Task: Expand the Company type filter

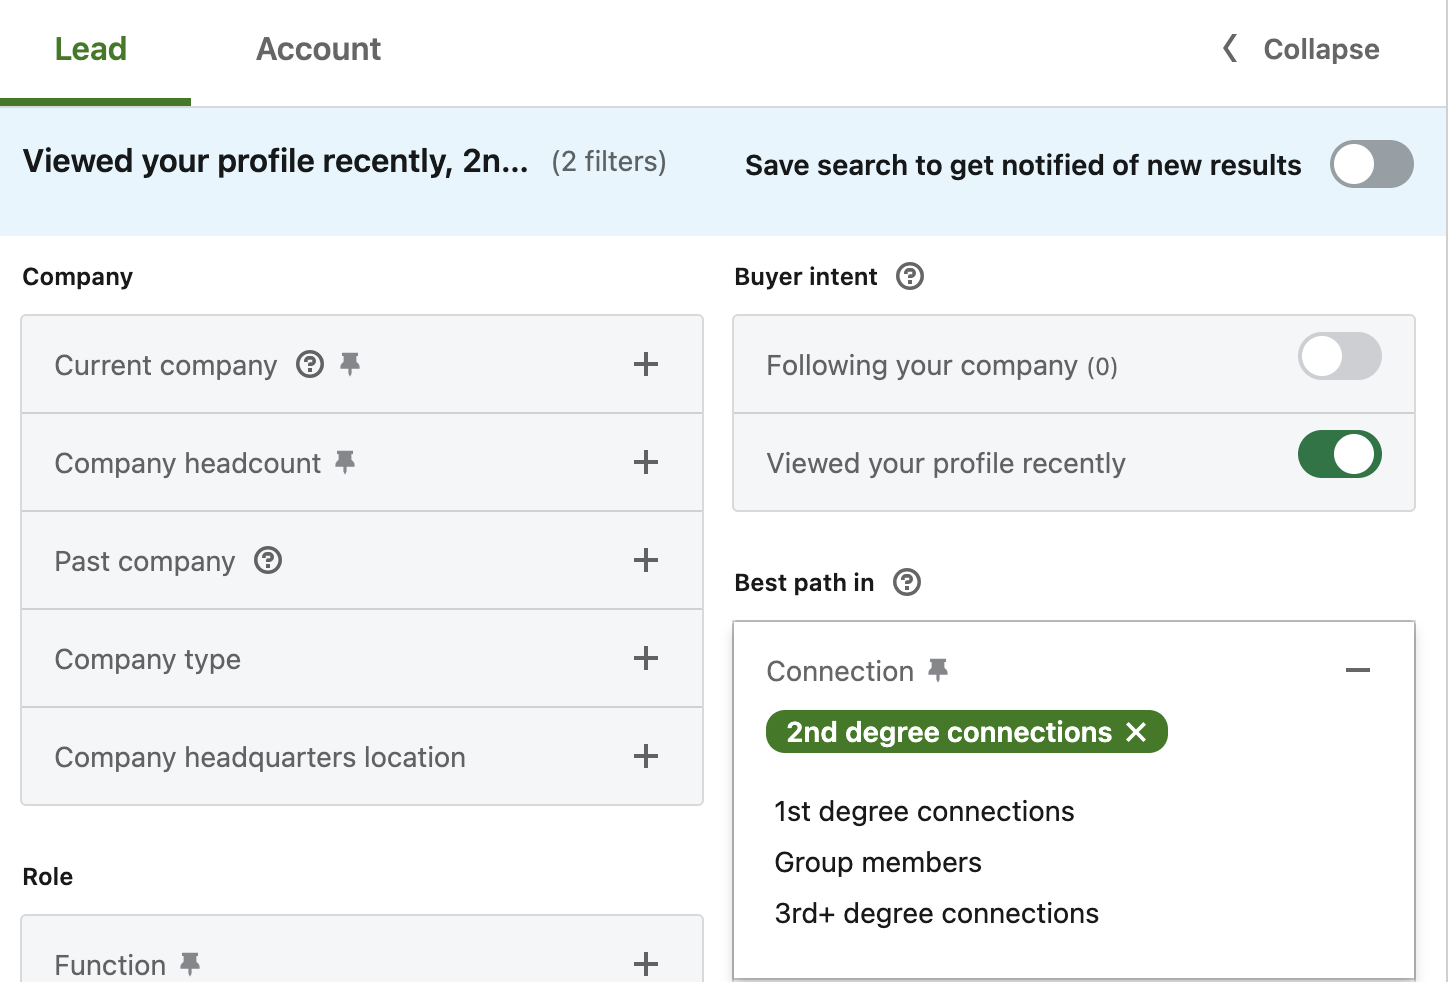Action: [x=646, y=658]
